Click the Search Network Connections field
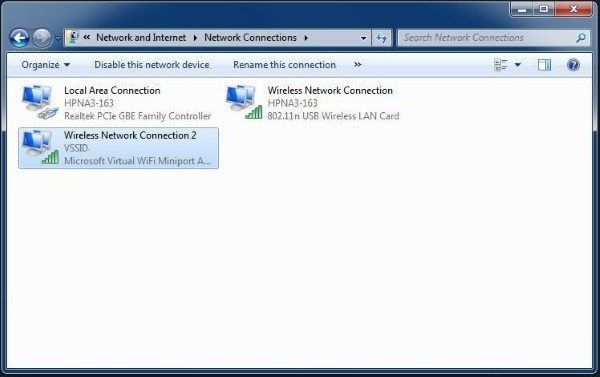 pos(487,38)
